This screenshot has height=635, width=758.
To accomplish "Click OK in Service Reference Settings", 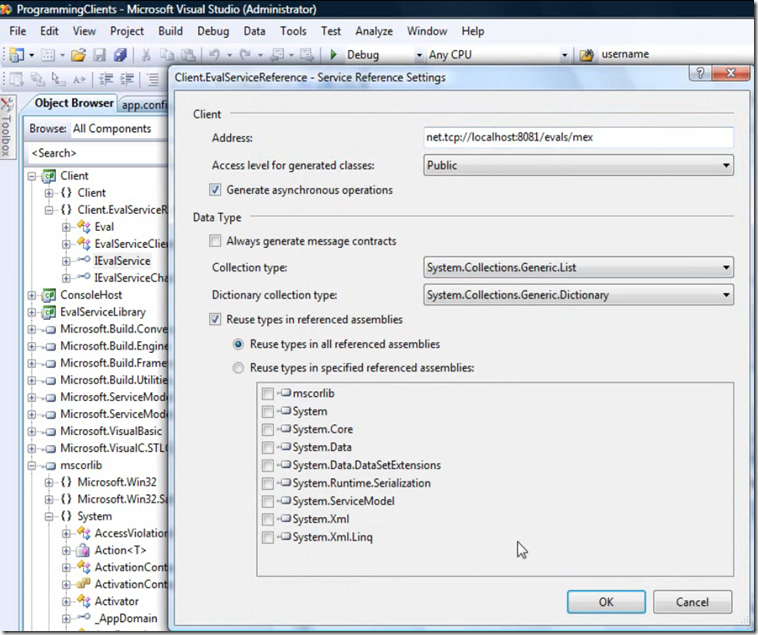I will 606,602.
